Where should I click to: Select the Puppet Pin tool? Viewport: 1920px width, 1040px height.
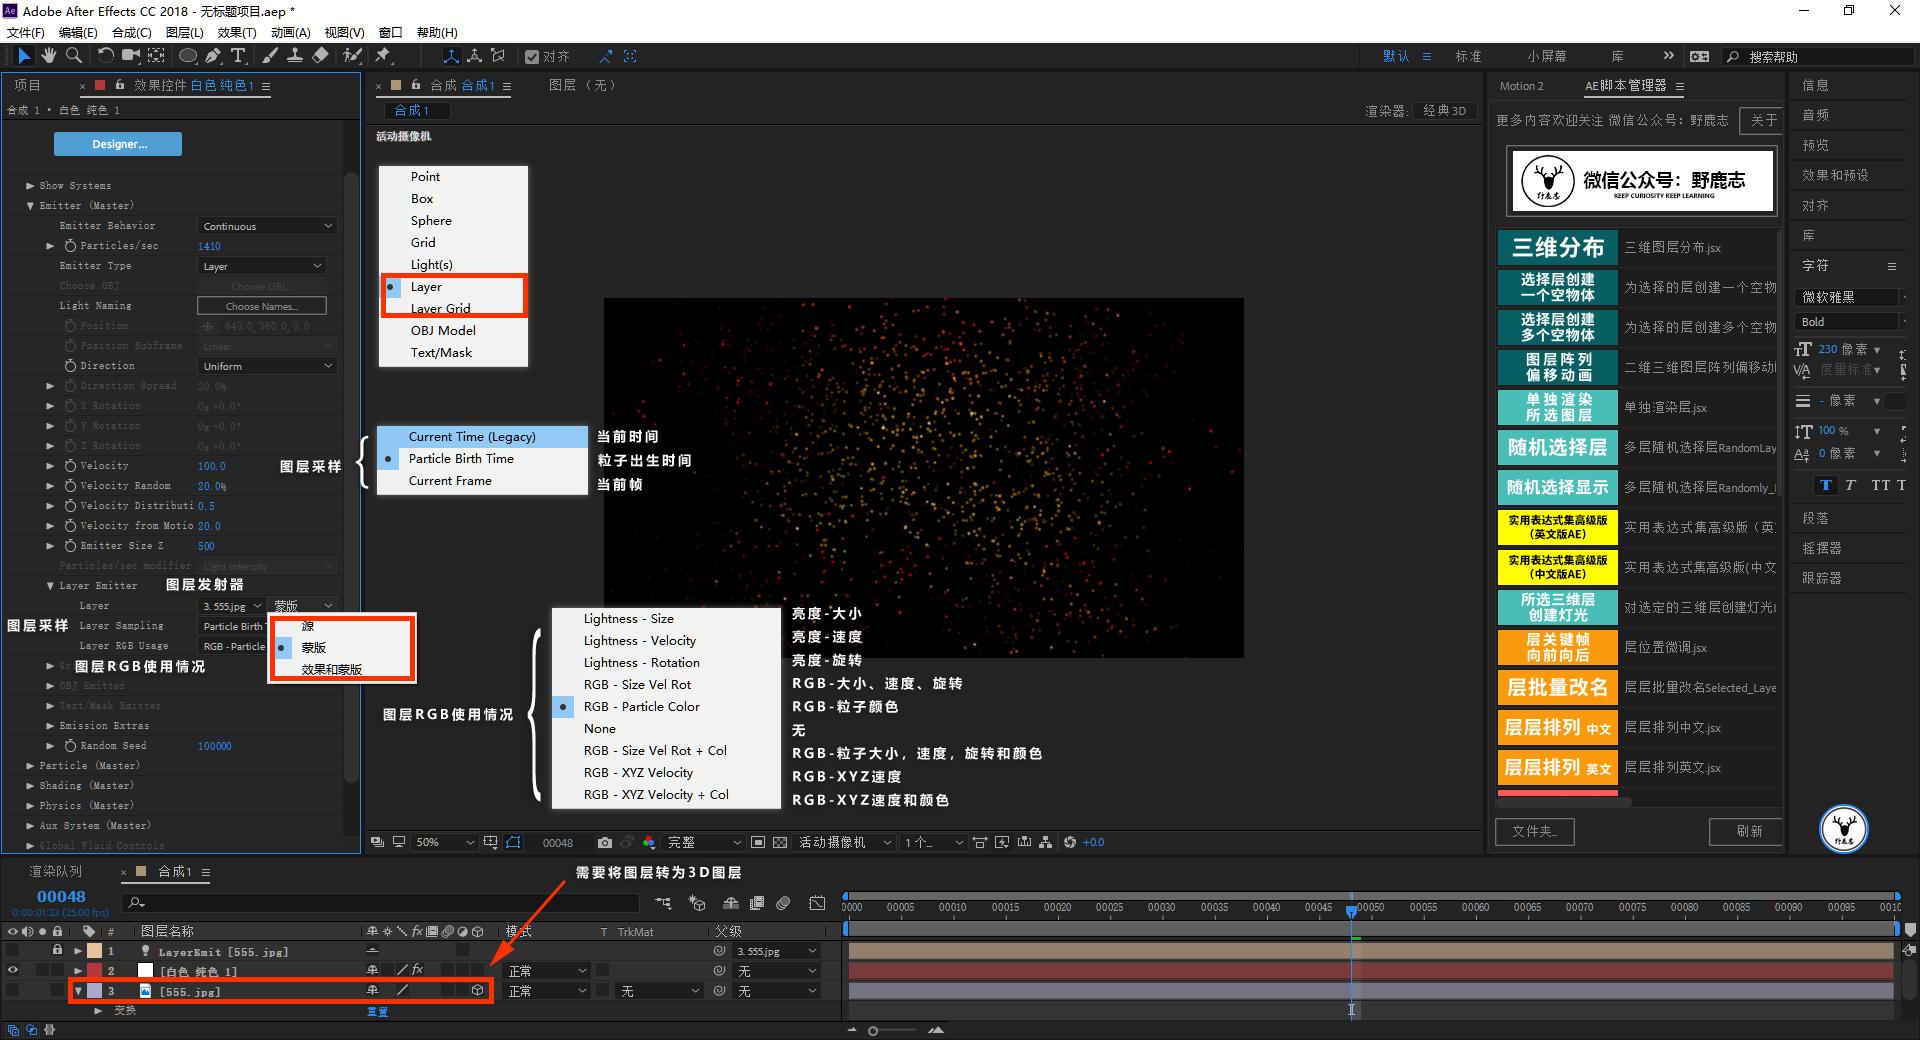click(383, 56)
